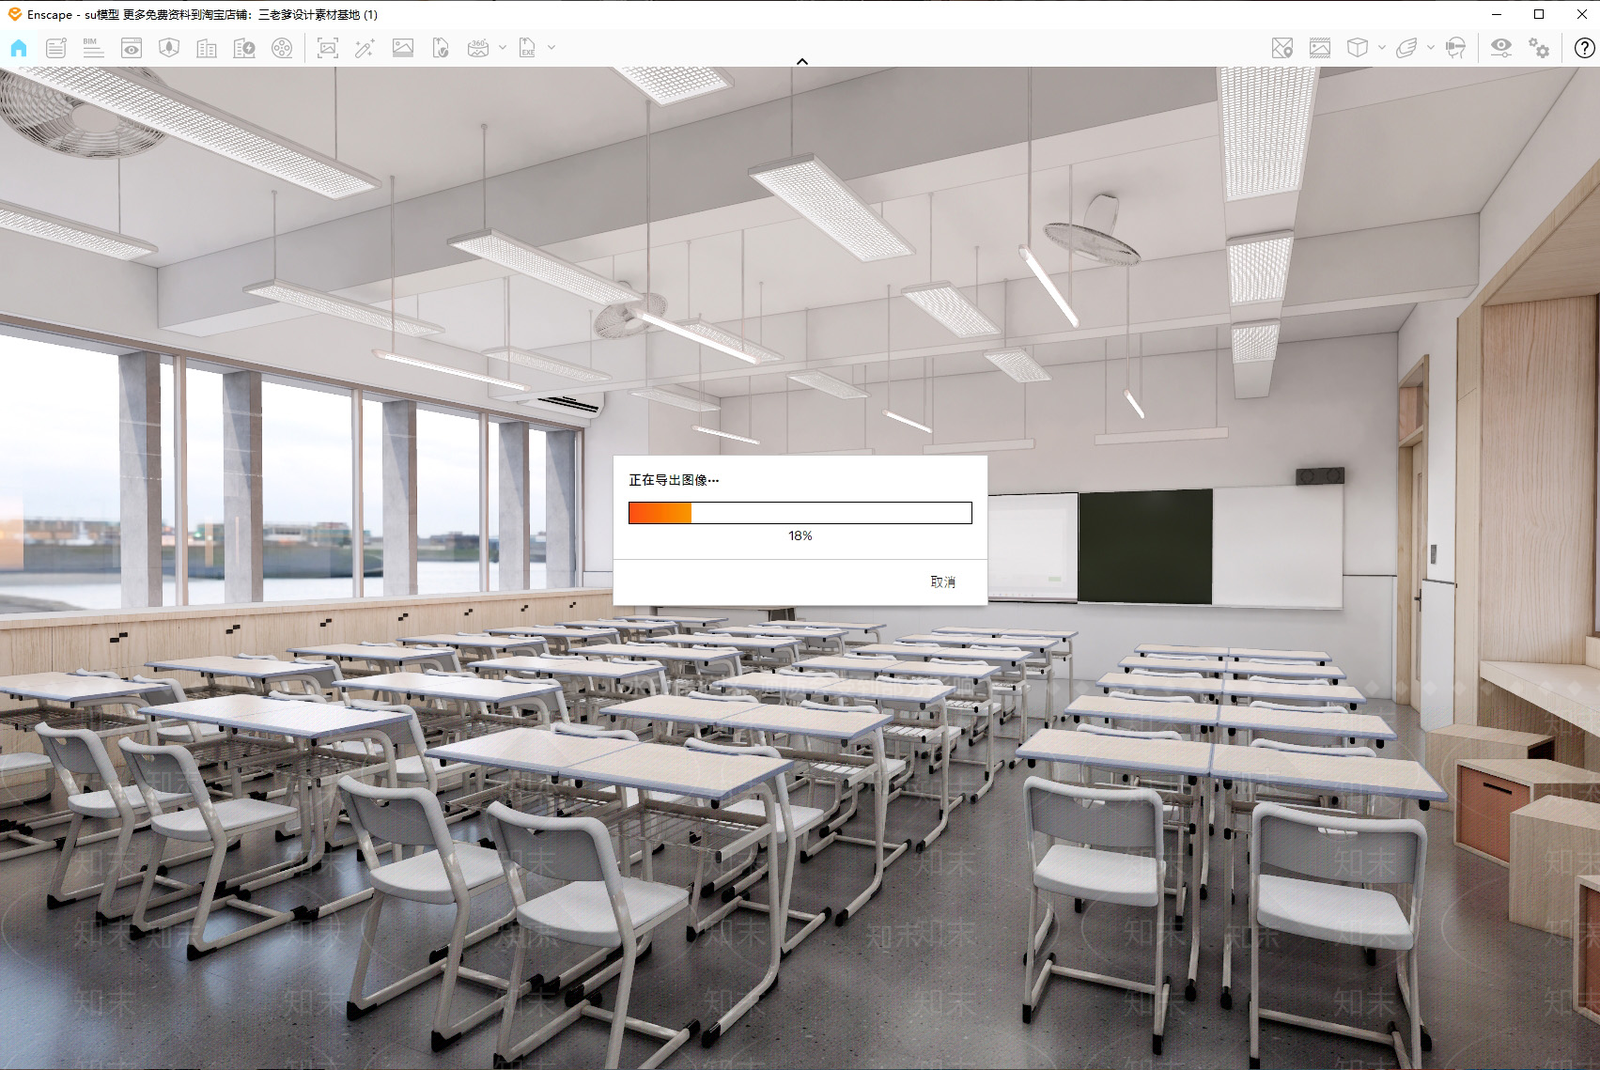Click the wing fly mode icon

coord(1406,48)
